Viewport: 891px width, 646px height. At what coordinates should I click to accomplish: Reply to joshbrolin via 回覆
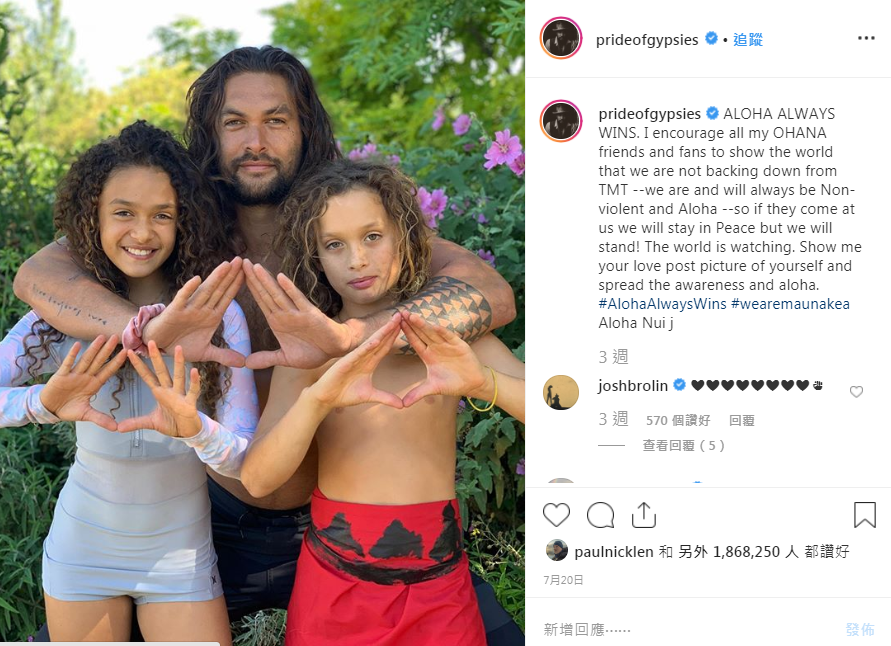pos(742,420)
